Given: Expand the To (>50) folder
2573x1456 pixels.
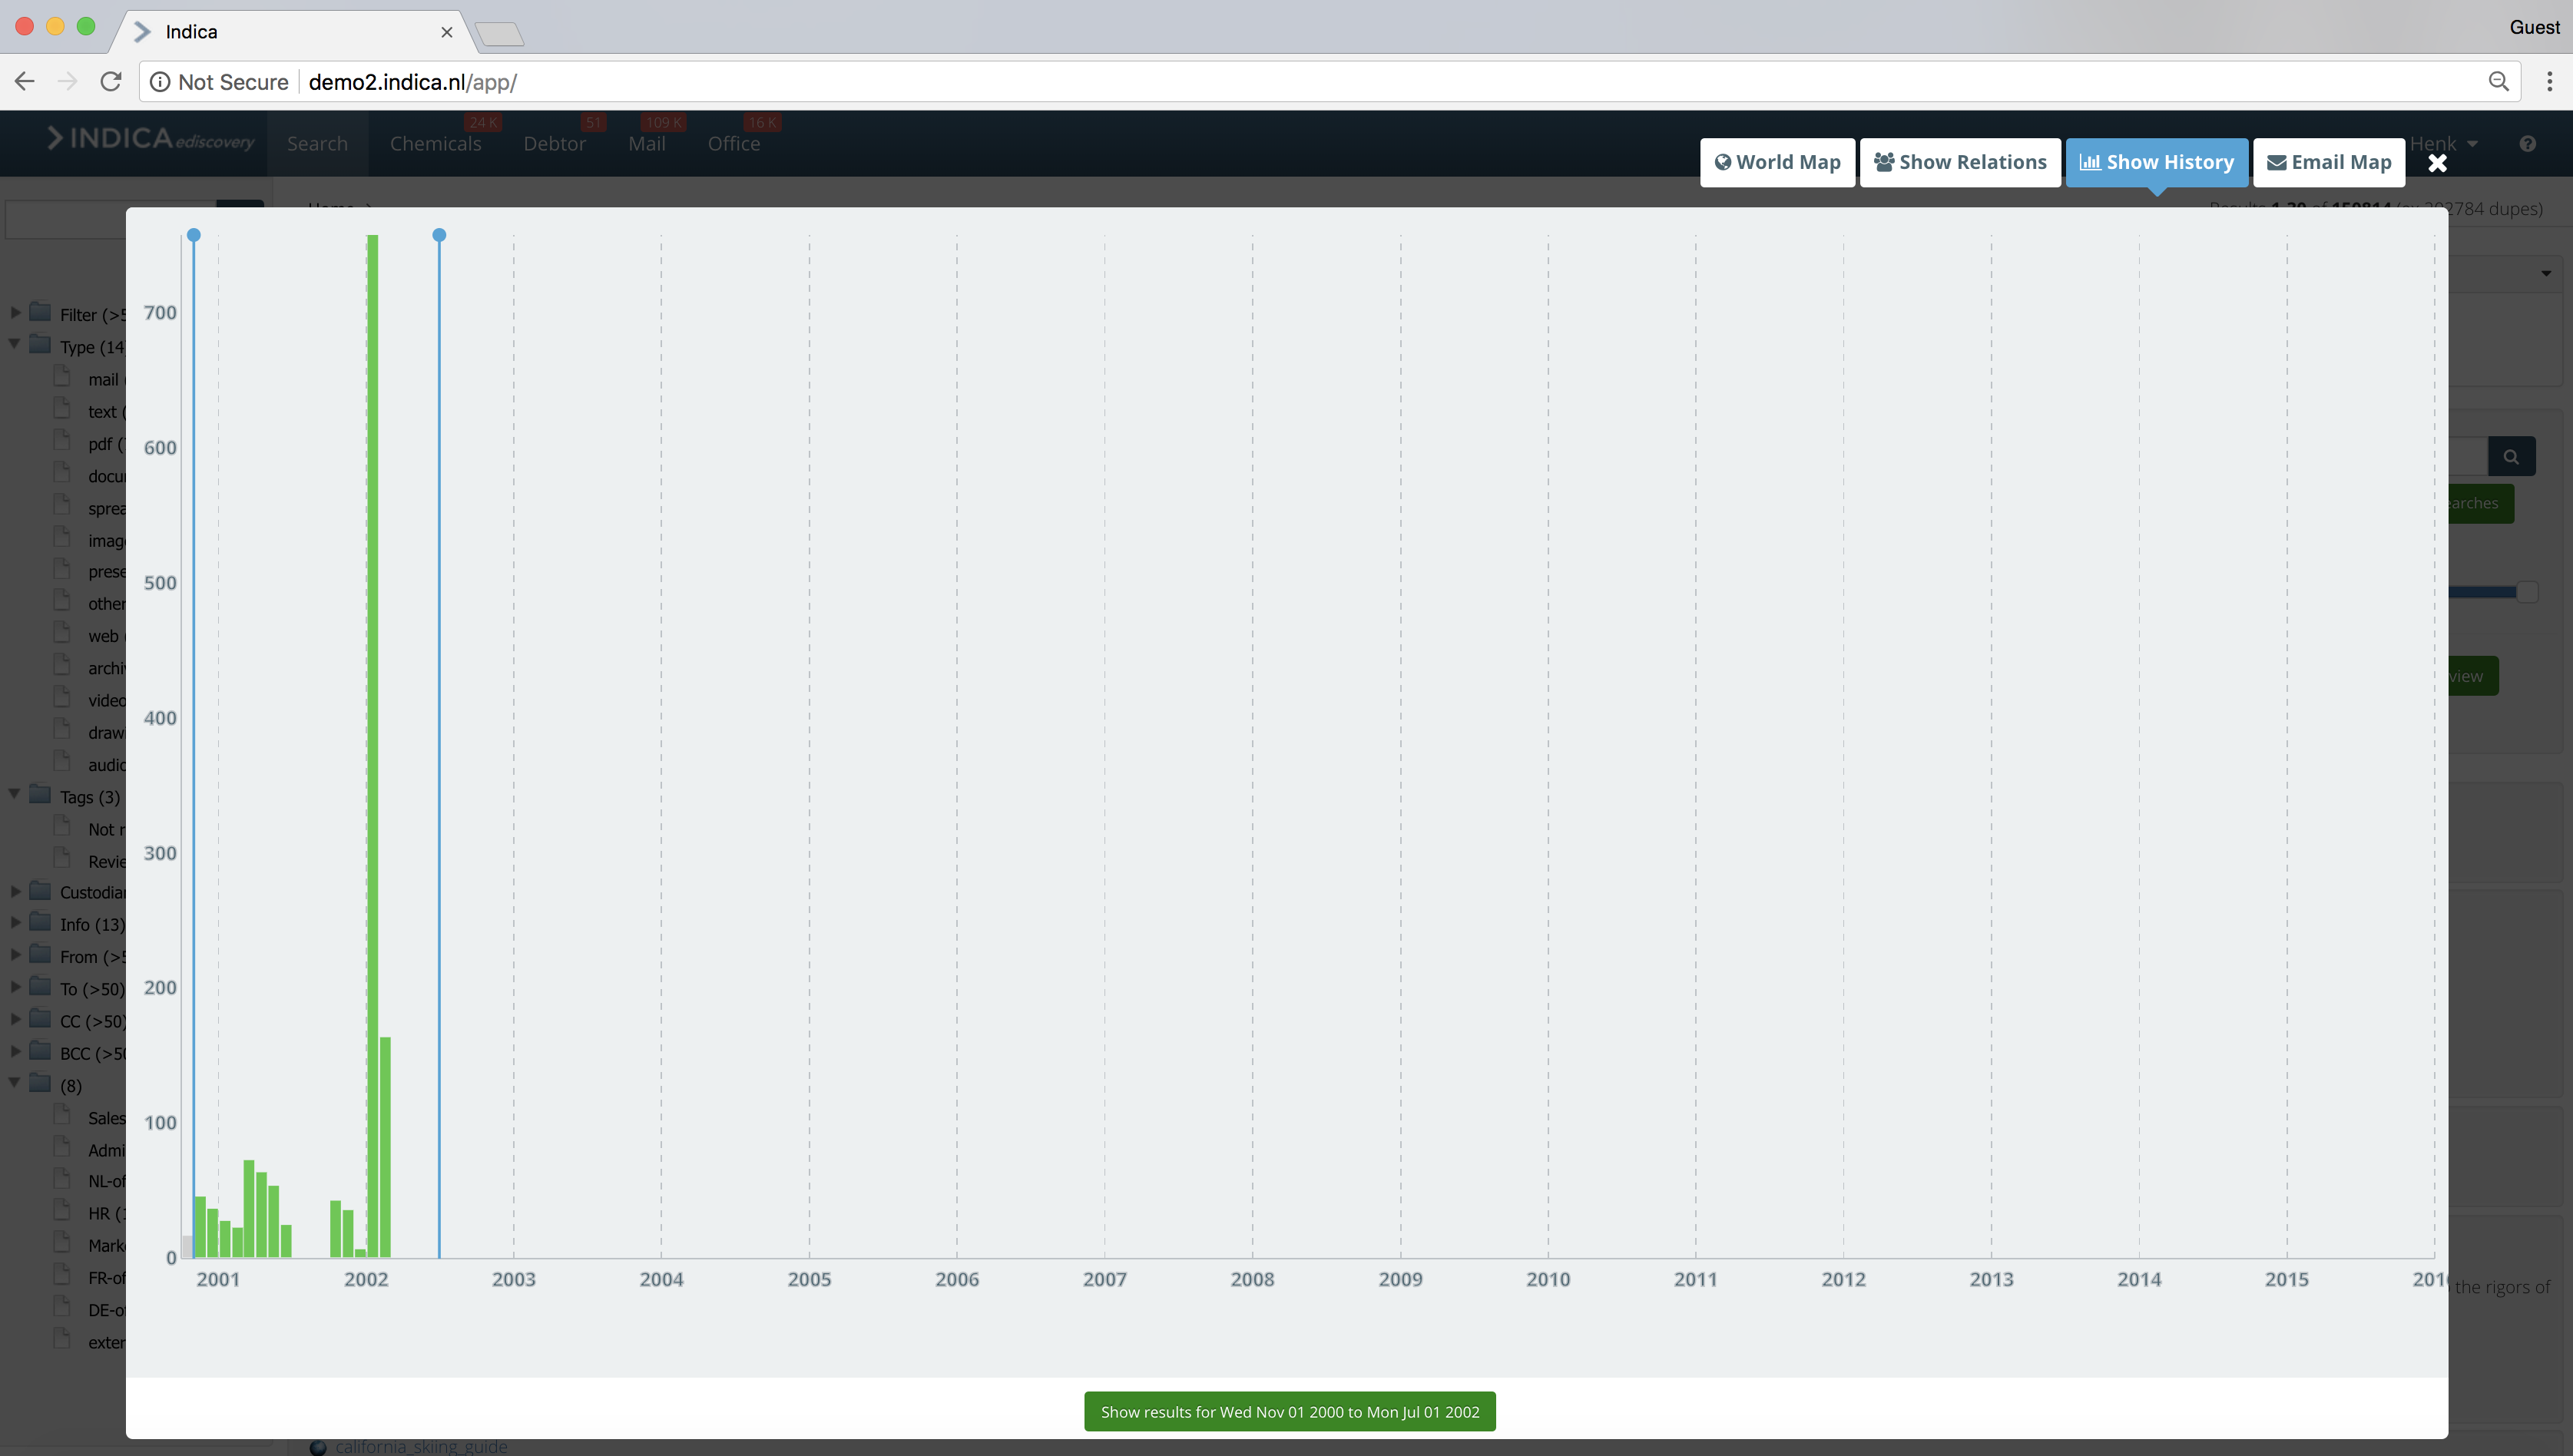Looking at the screenshot, I should (x=16, y=987).
